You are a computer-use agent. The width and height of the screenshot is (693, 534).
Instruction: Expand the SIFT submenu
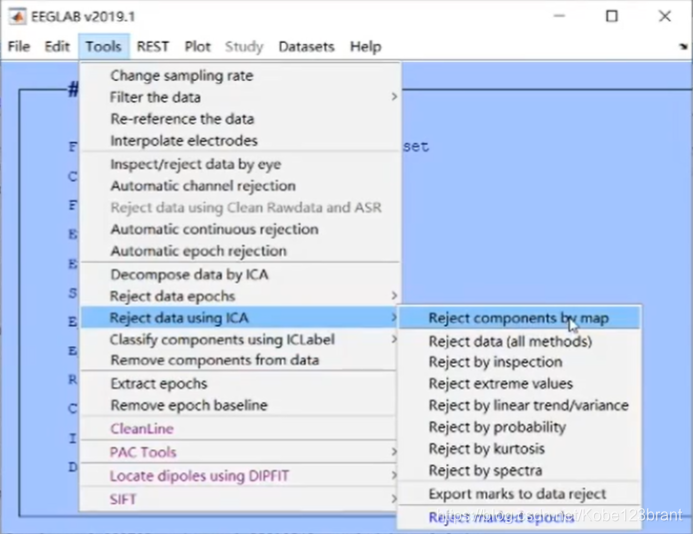coord(241,500)
